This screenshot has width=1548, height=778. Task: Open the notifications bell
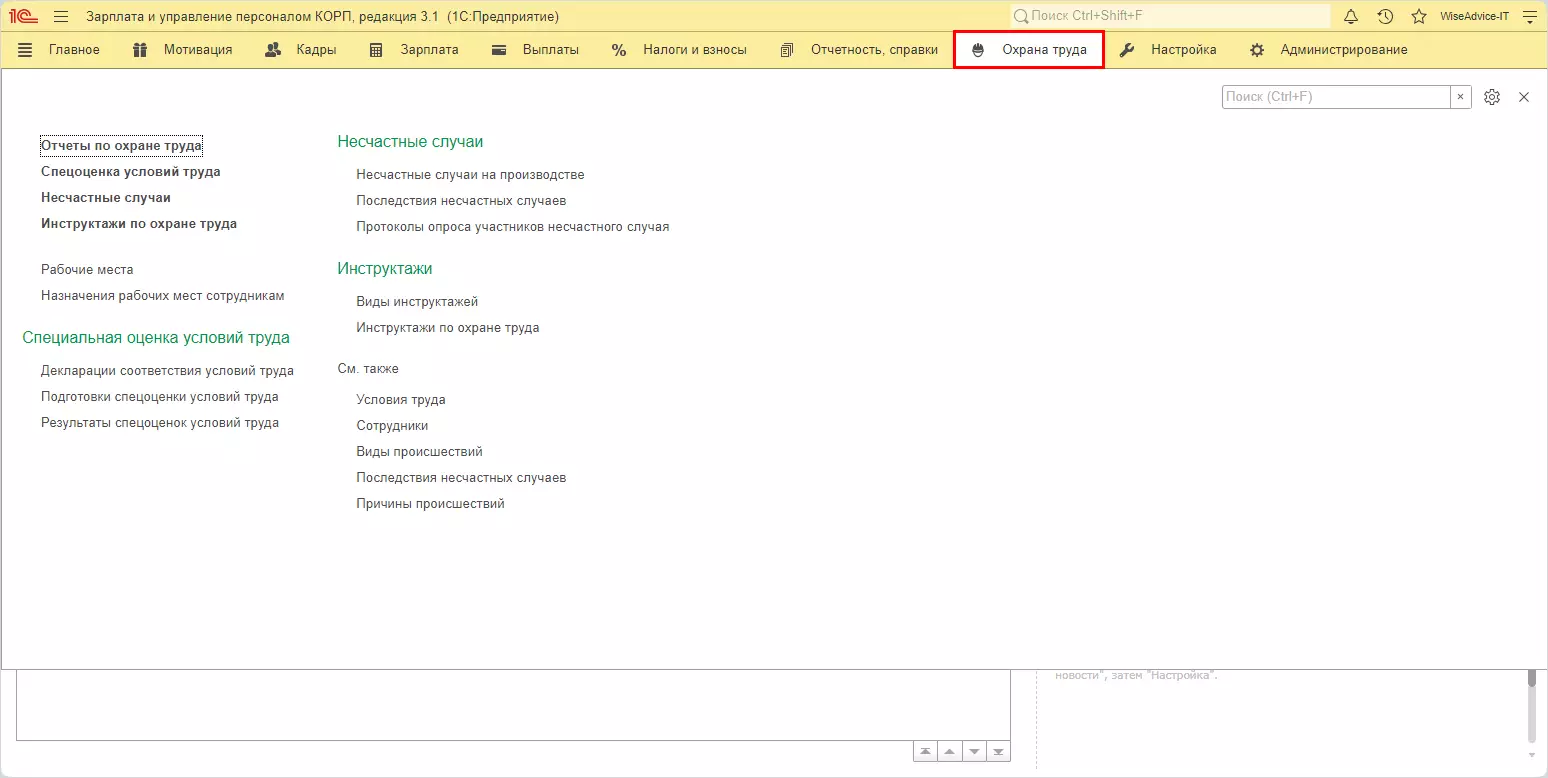[x=1351, y=16]
